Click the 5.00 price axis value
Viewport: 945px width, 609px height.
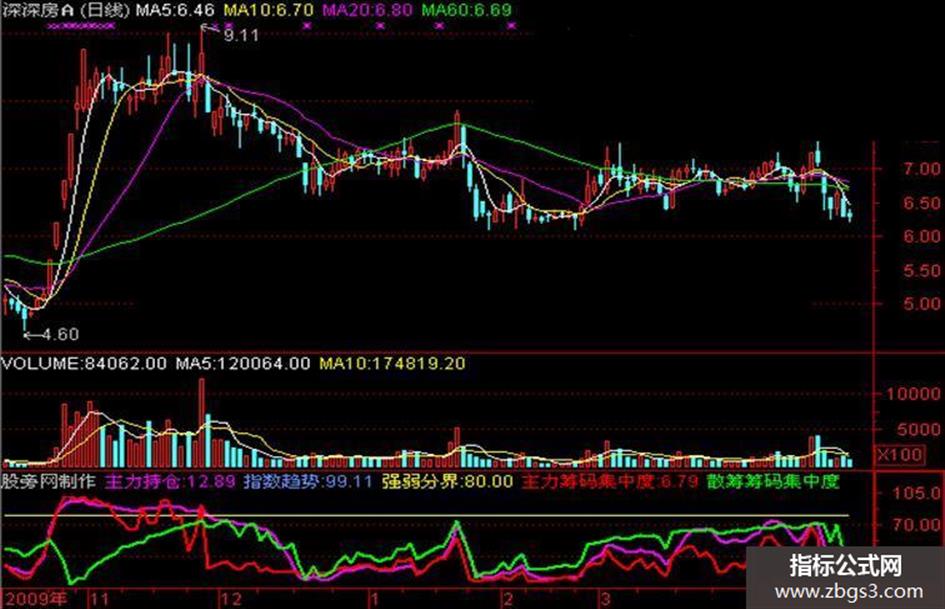click(922, 304)
